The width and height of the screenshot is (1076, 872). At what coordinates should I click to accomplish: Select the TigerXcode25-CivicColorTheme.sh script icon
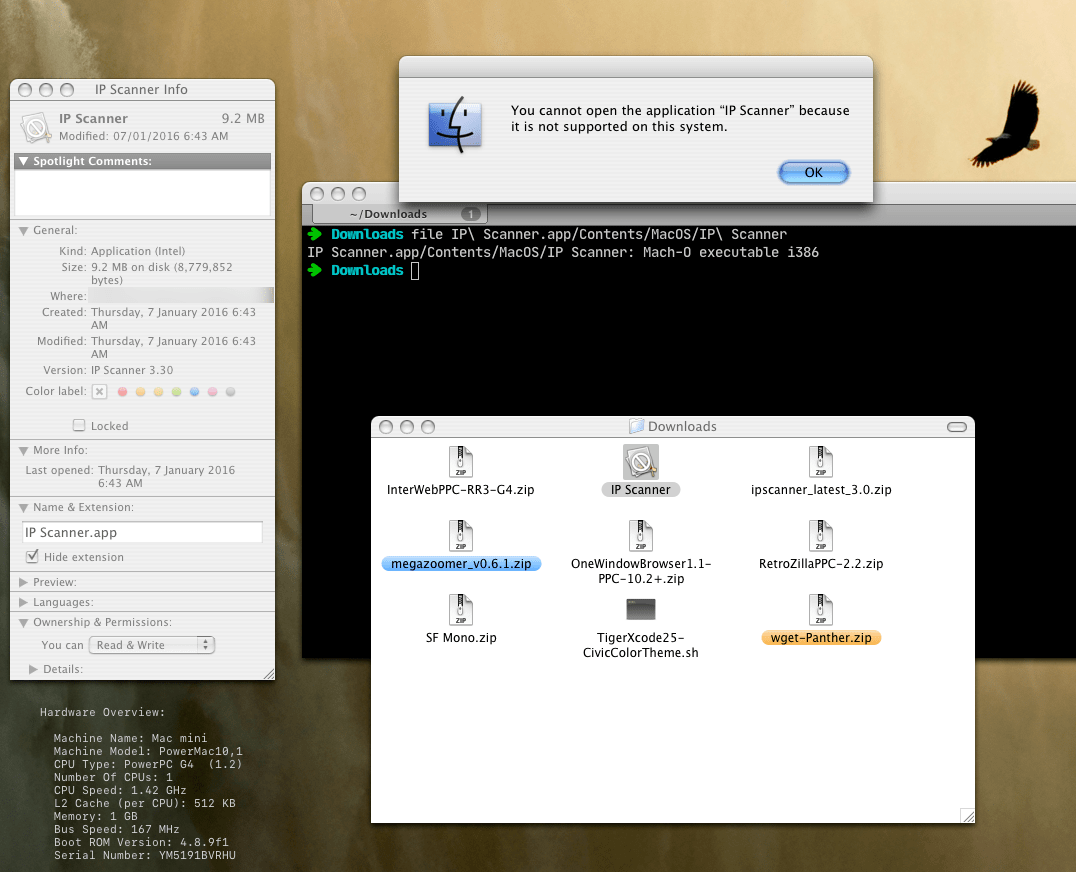click(x=641, y=609)
